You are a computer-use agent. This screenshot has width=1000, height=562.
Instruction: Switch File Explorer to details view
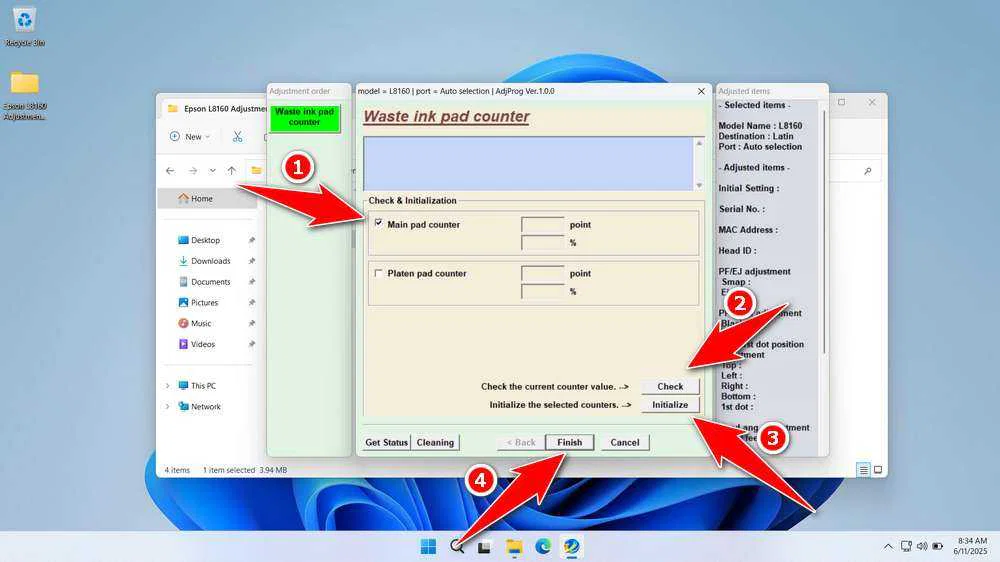click(x=863, y=470)
